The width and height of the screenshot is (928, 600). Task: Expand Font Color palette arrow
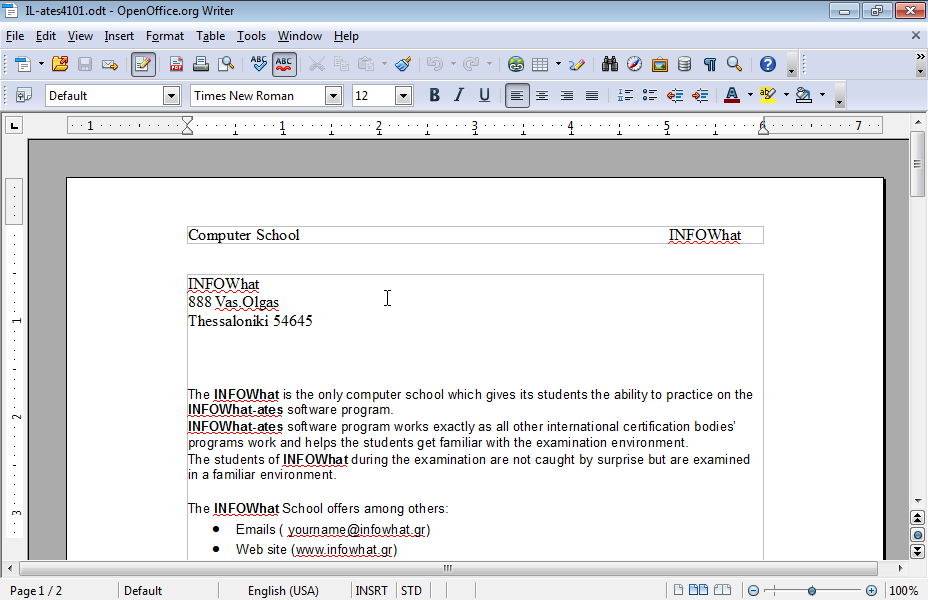coord(750,95)
